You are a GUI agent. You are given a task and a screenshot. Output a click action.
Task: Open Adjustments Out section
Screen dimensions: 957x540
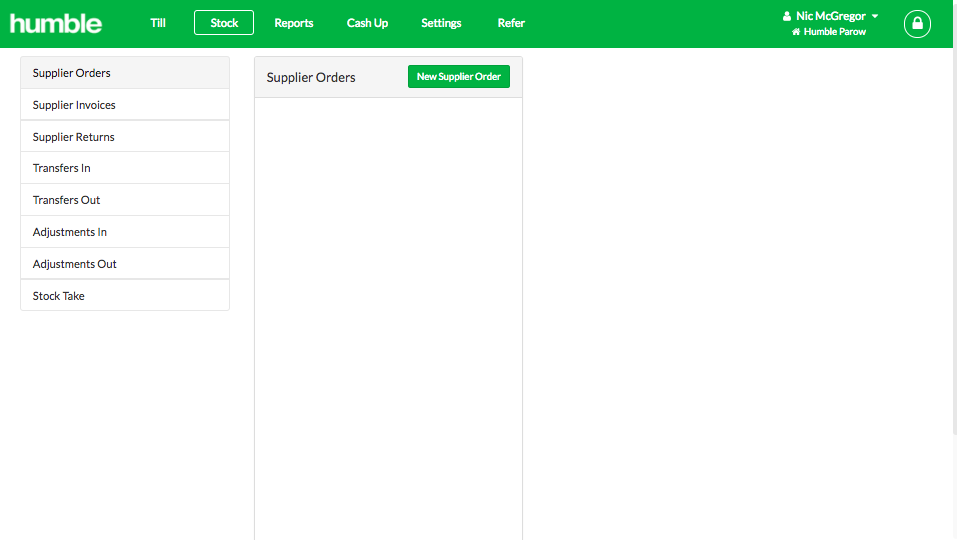pos(125,264)
